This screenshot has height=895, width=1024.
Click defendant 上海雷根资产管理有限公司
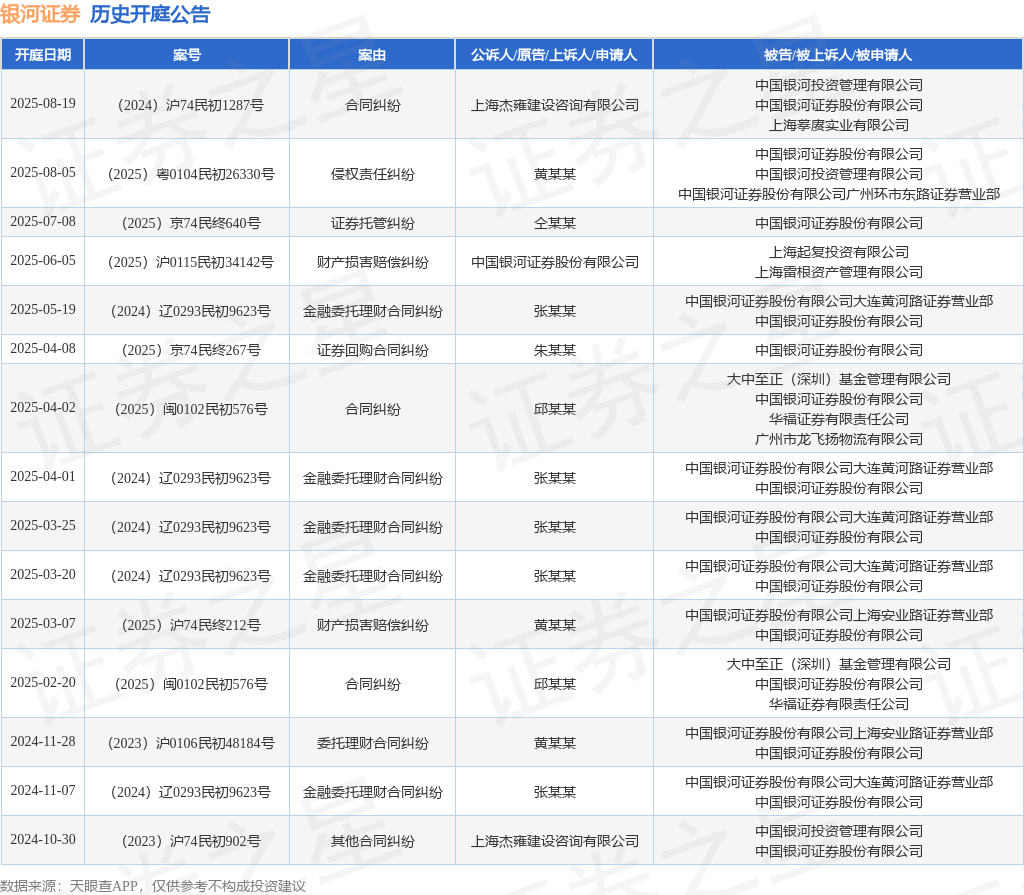click(839, 272)
